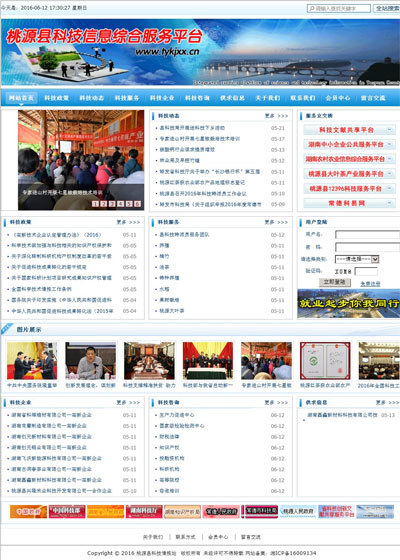Click the 全站搜索 search button
The width and height of the screenshot is (400, 560).
(x=387, y=8)
